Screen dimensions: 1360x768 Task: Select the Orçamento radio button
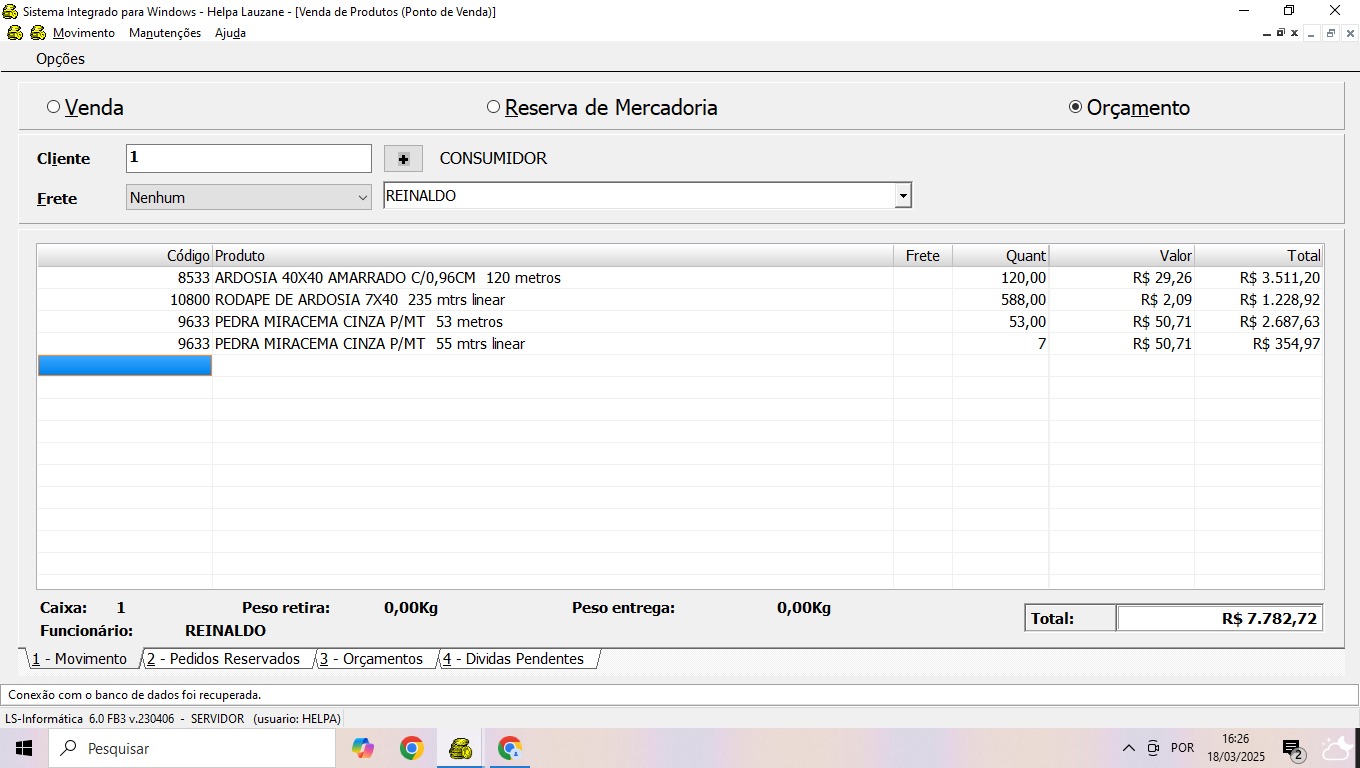[1075, 107]
